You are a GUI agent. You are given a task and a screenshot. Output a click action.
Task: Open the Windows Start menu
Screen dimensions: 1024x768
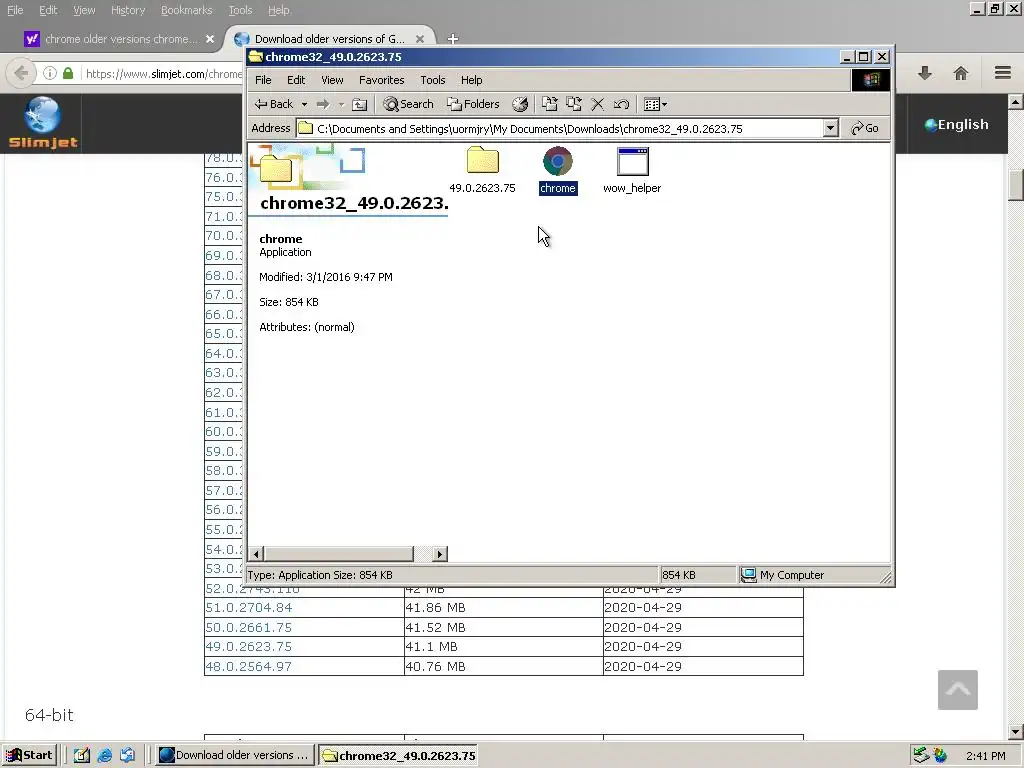(29, 756)
